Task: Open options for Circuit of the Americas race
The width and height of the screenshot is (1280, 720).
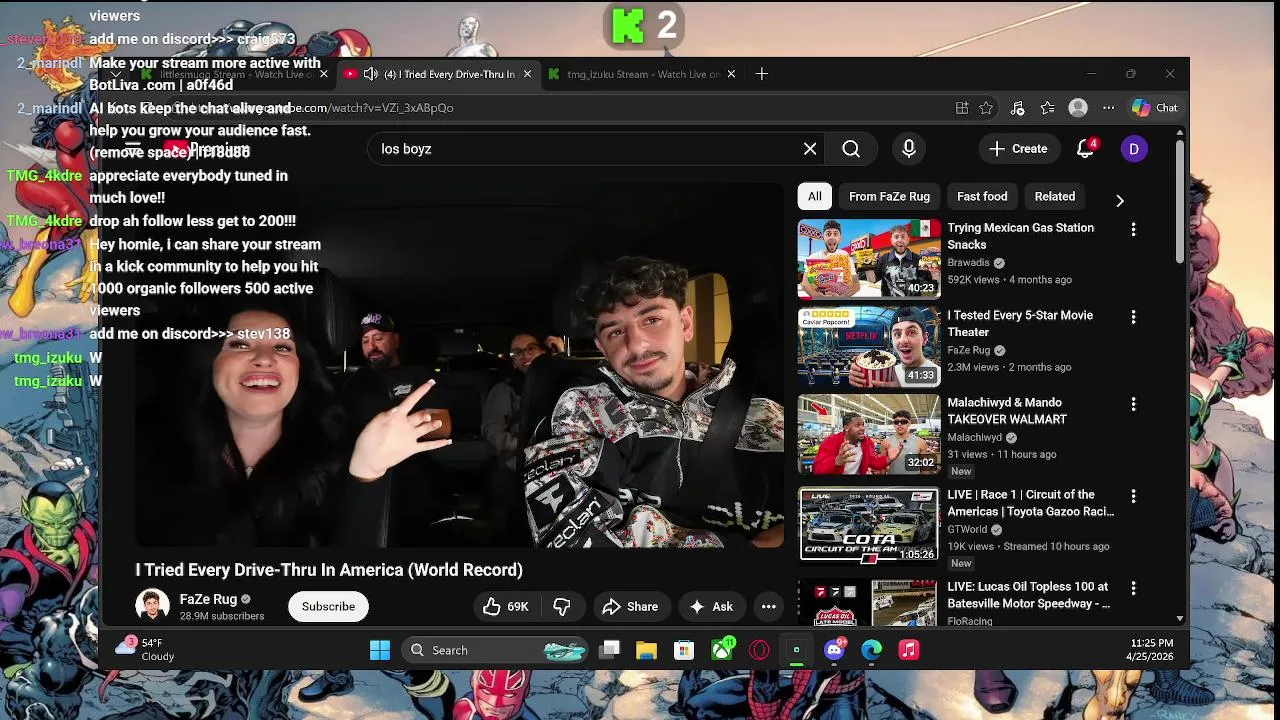Action: 1133,496
